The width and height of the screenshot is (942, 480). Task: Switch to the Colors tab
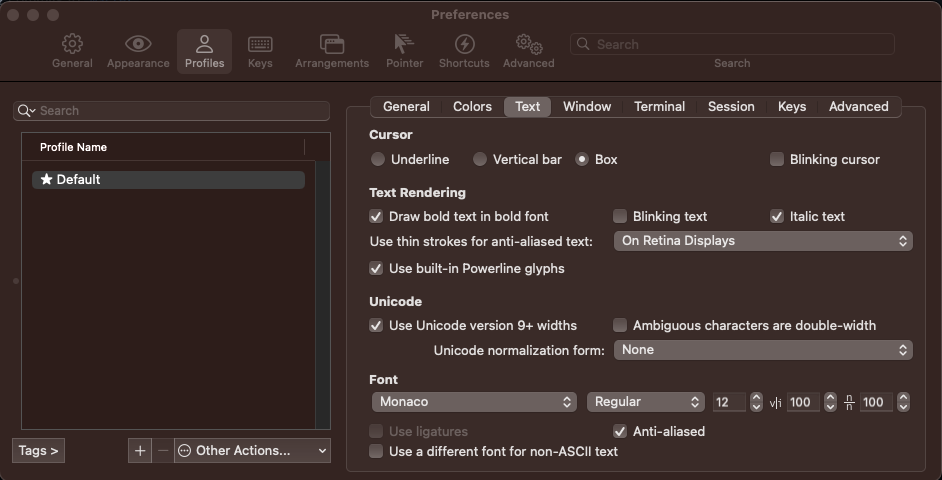pyautogui.click(x=472, y=106)
